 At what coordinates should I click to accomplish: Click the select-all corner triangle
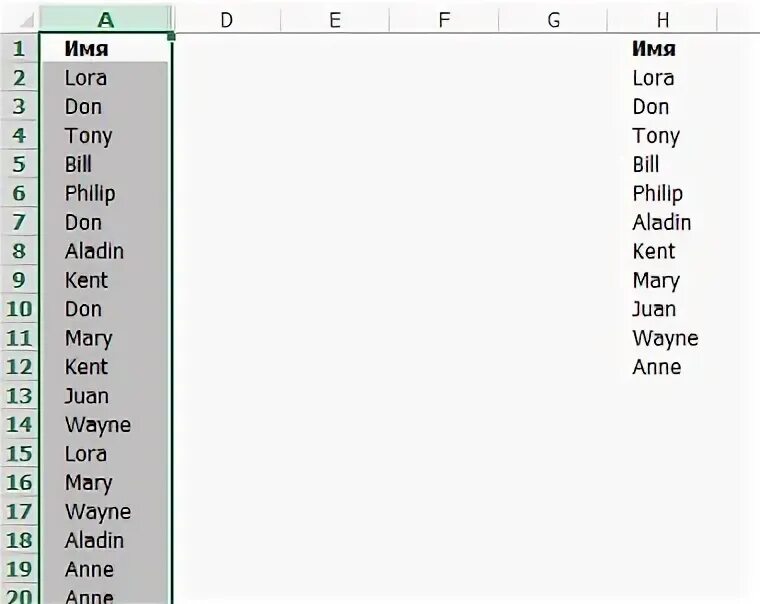(x=26, y=22)
